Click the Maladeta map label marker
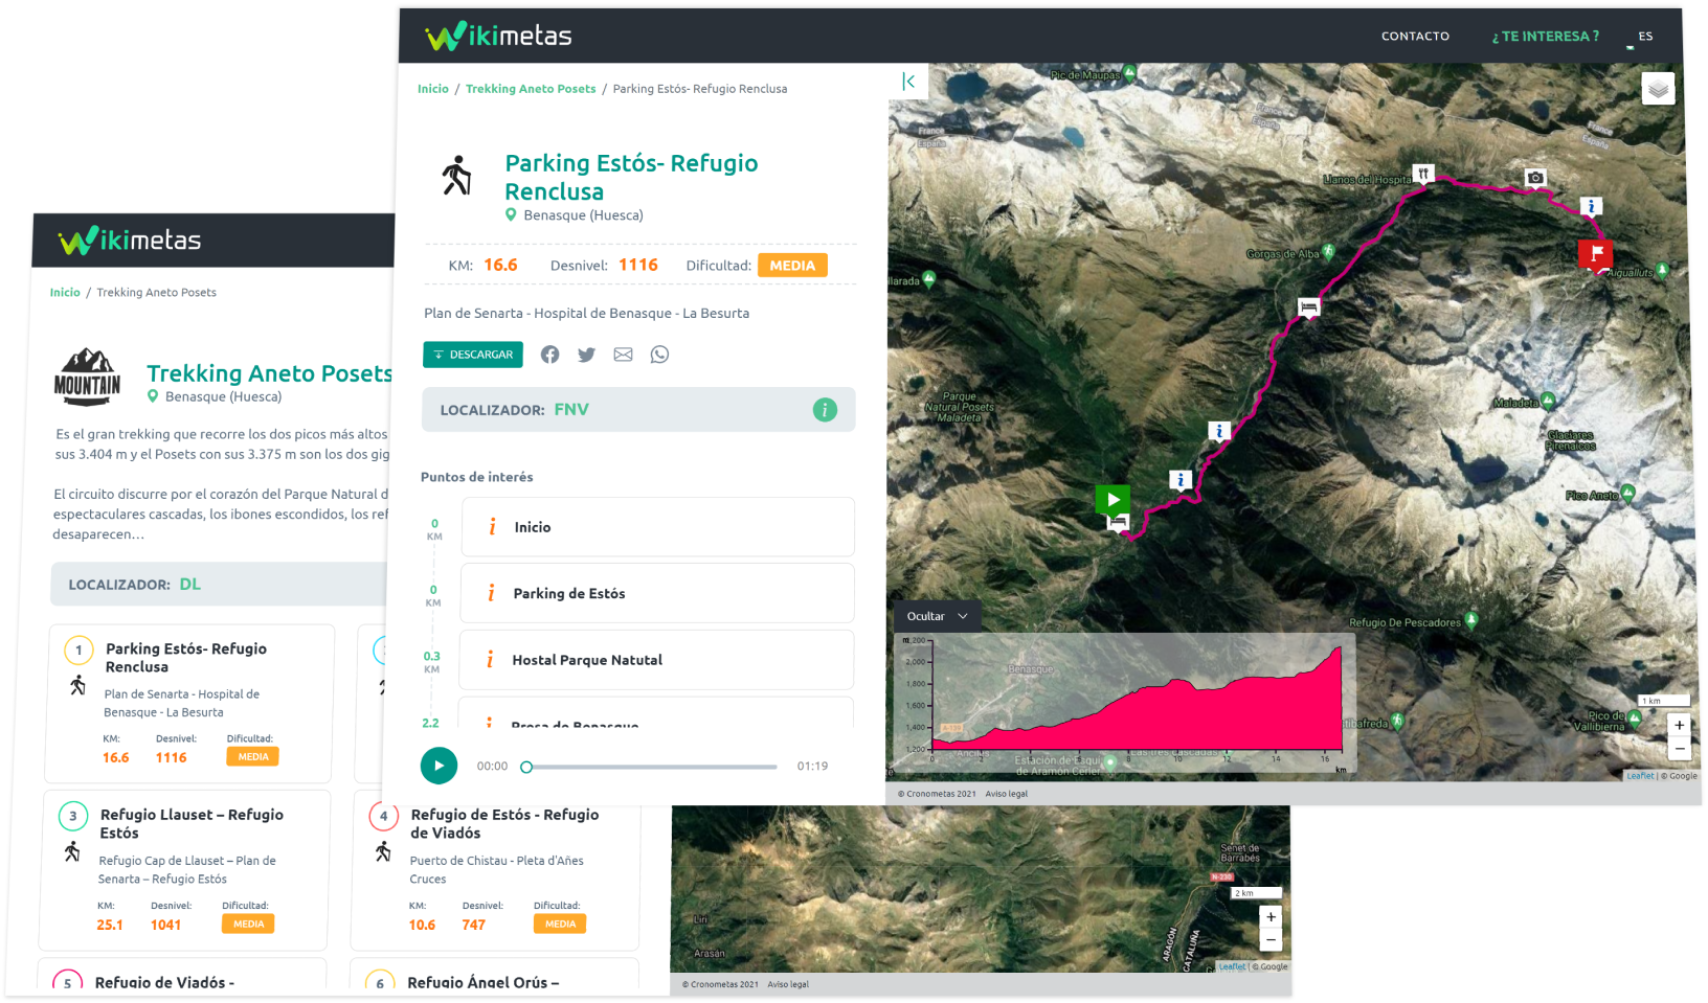Viewport: 1708px width, 1003px height. [x=1548, y=401]
